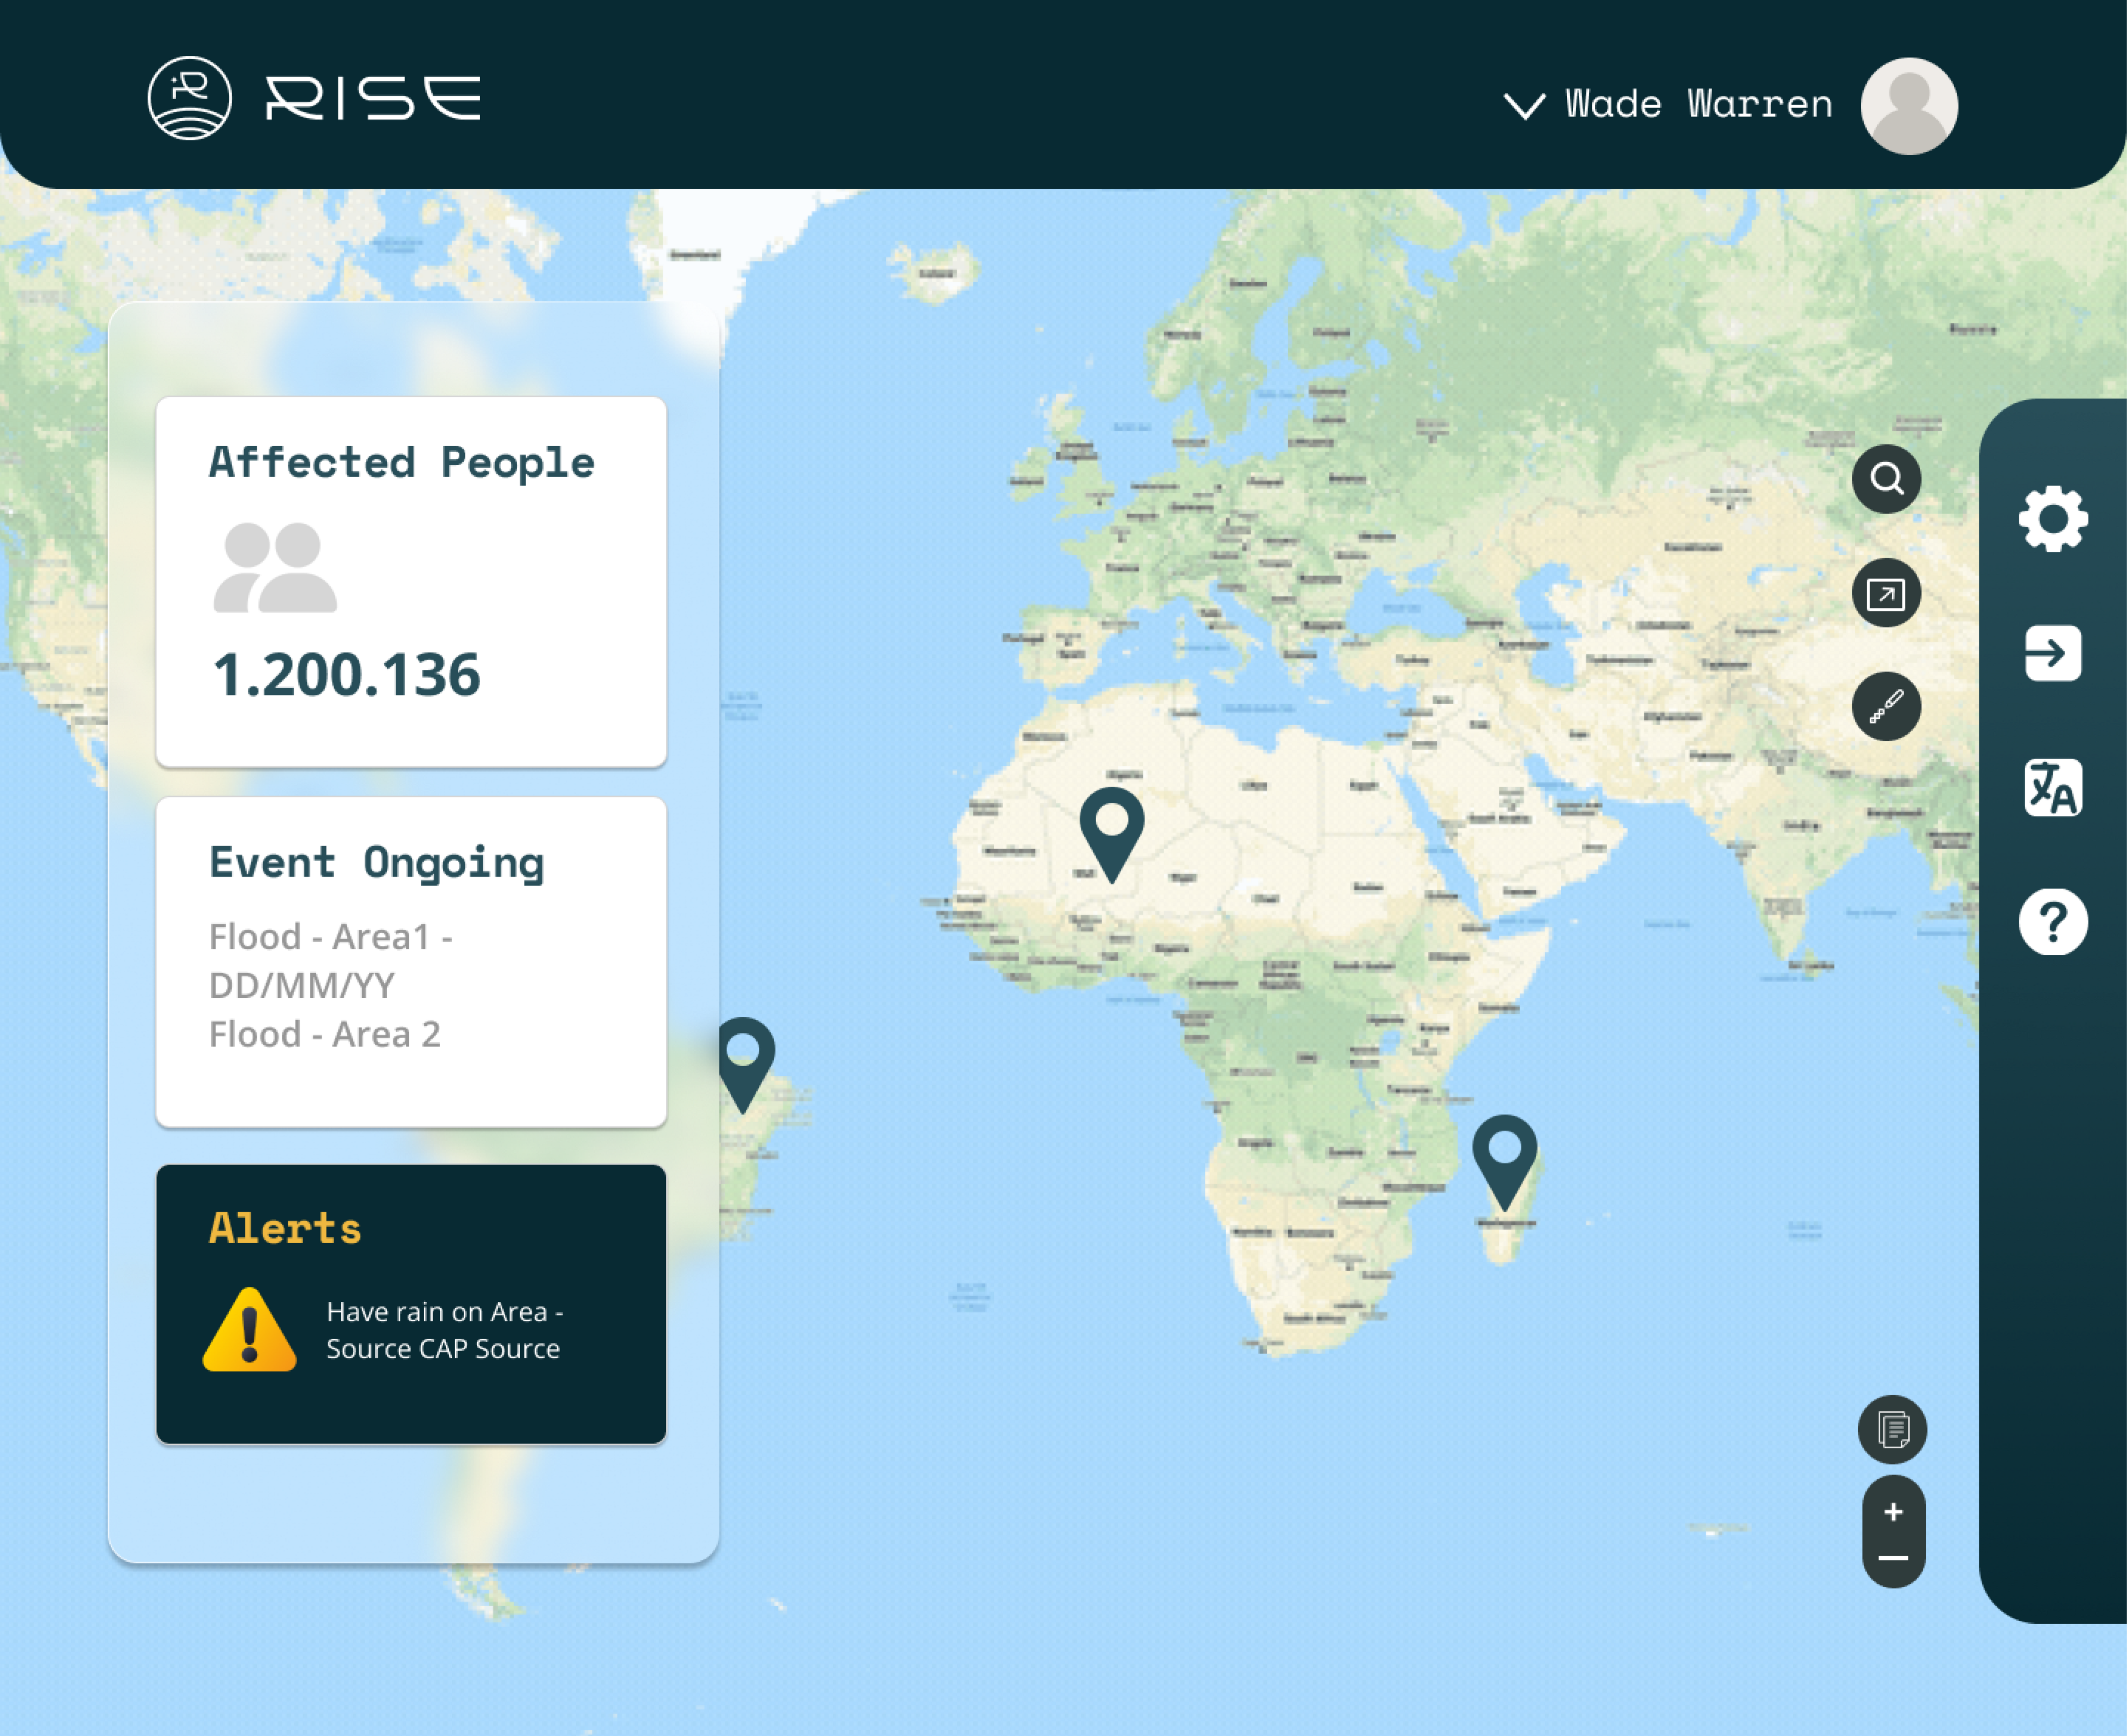Open the map search tool

pos(1886,479)
